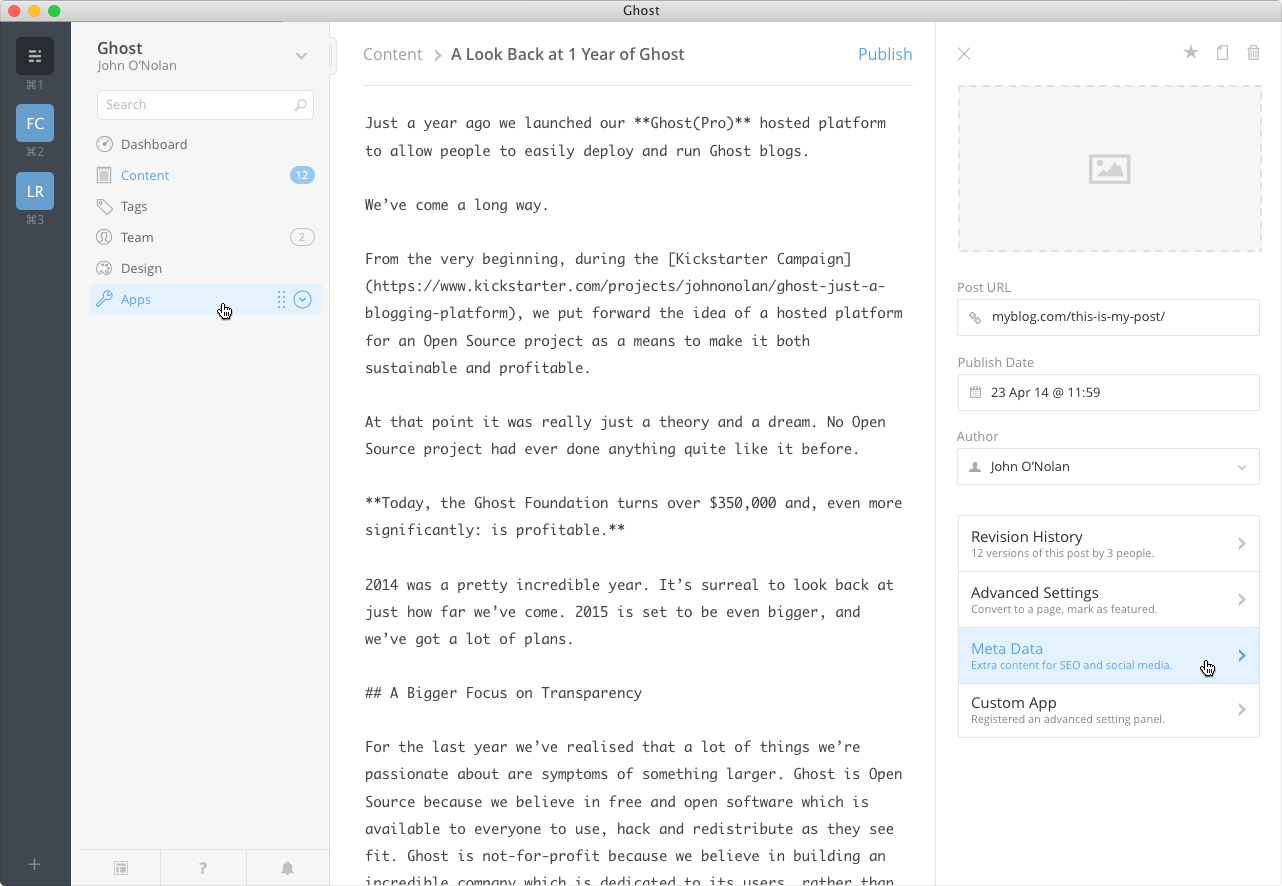Viewport: 1282px width, 886px height.
Task: Click the trash icon to delete post
Action: 1253,53
